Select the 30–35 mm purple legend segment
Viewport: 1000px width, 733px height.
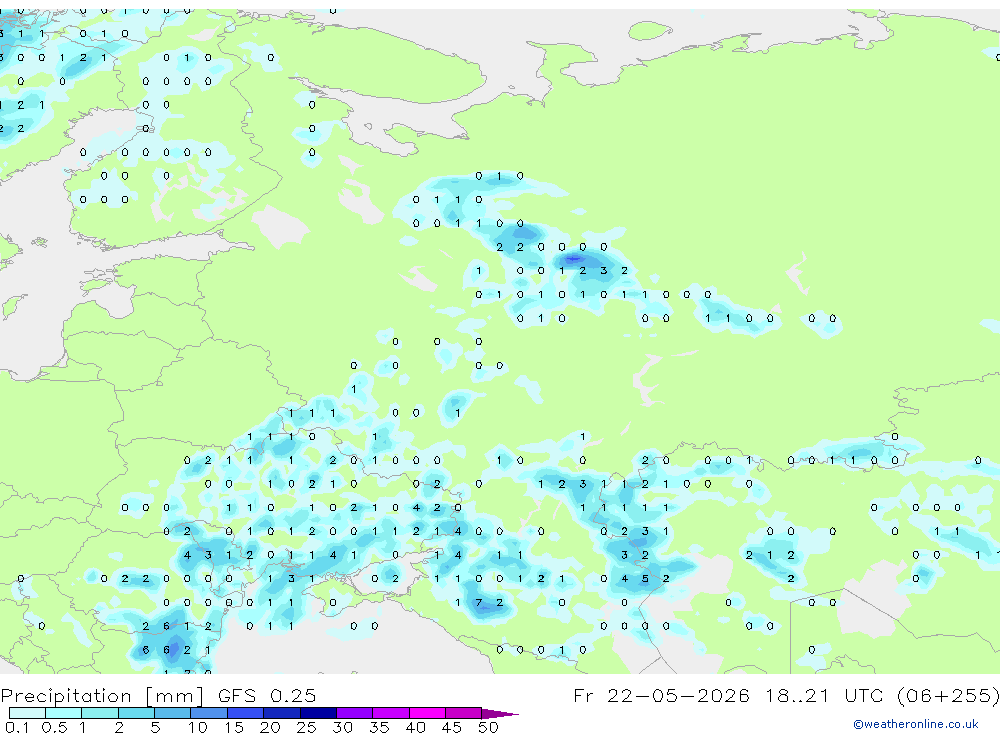(x=354, y=713)
